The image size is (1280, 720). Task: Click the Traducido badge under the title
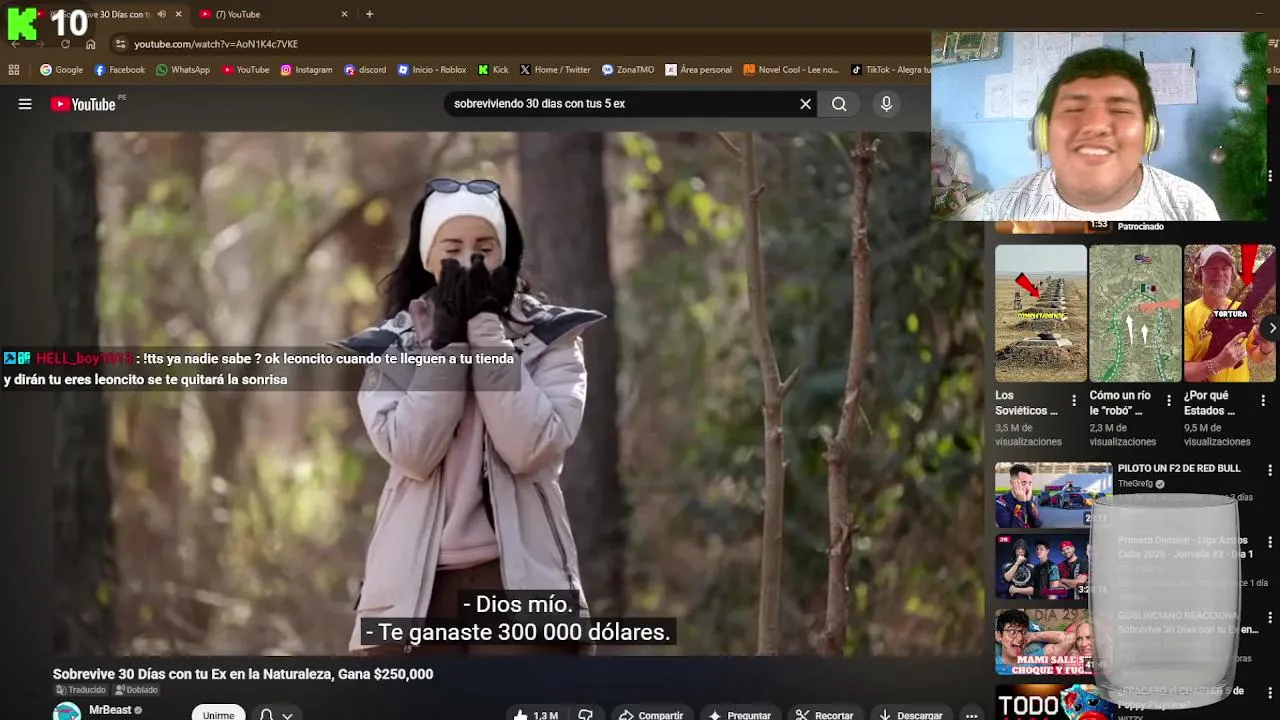(81, 690)
